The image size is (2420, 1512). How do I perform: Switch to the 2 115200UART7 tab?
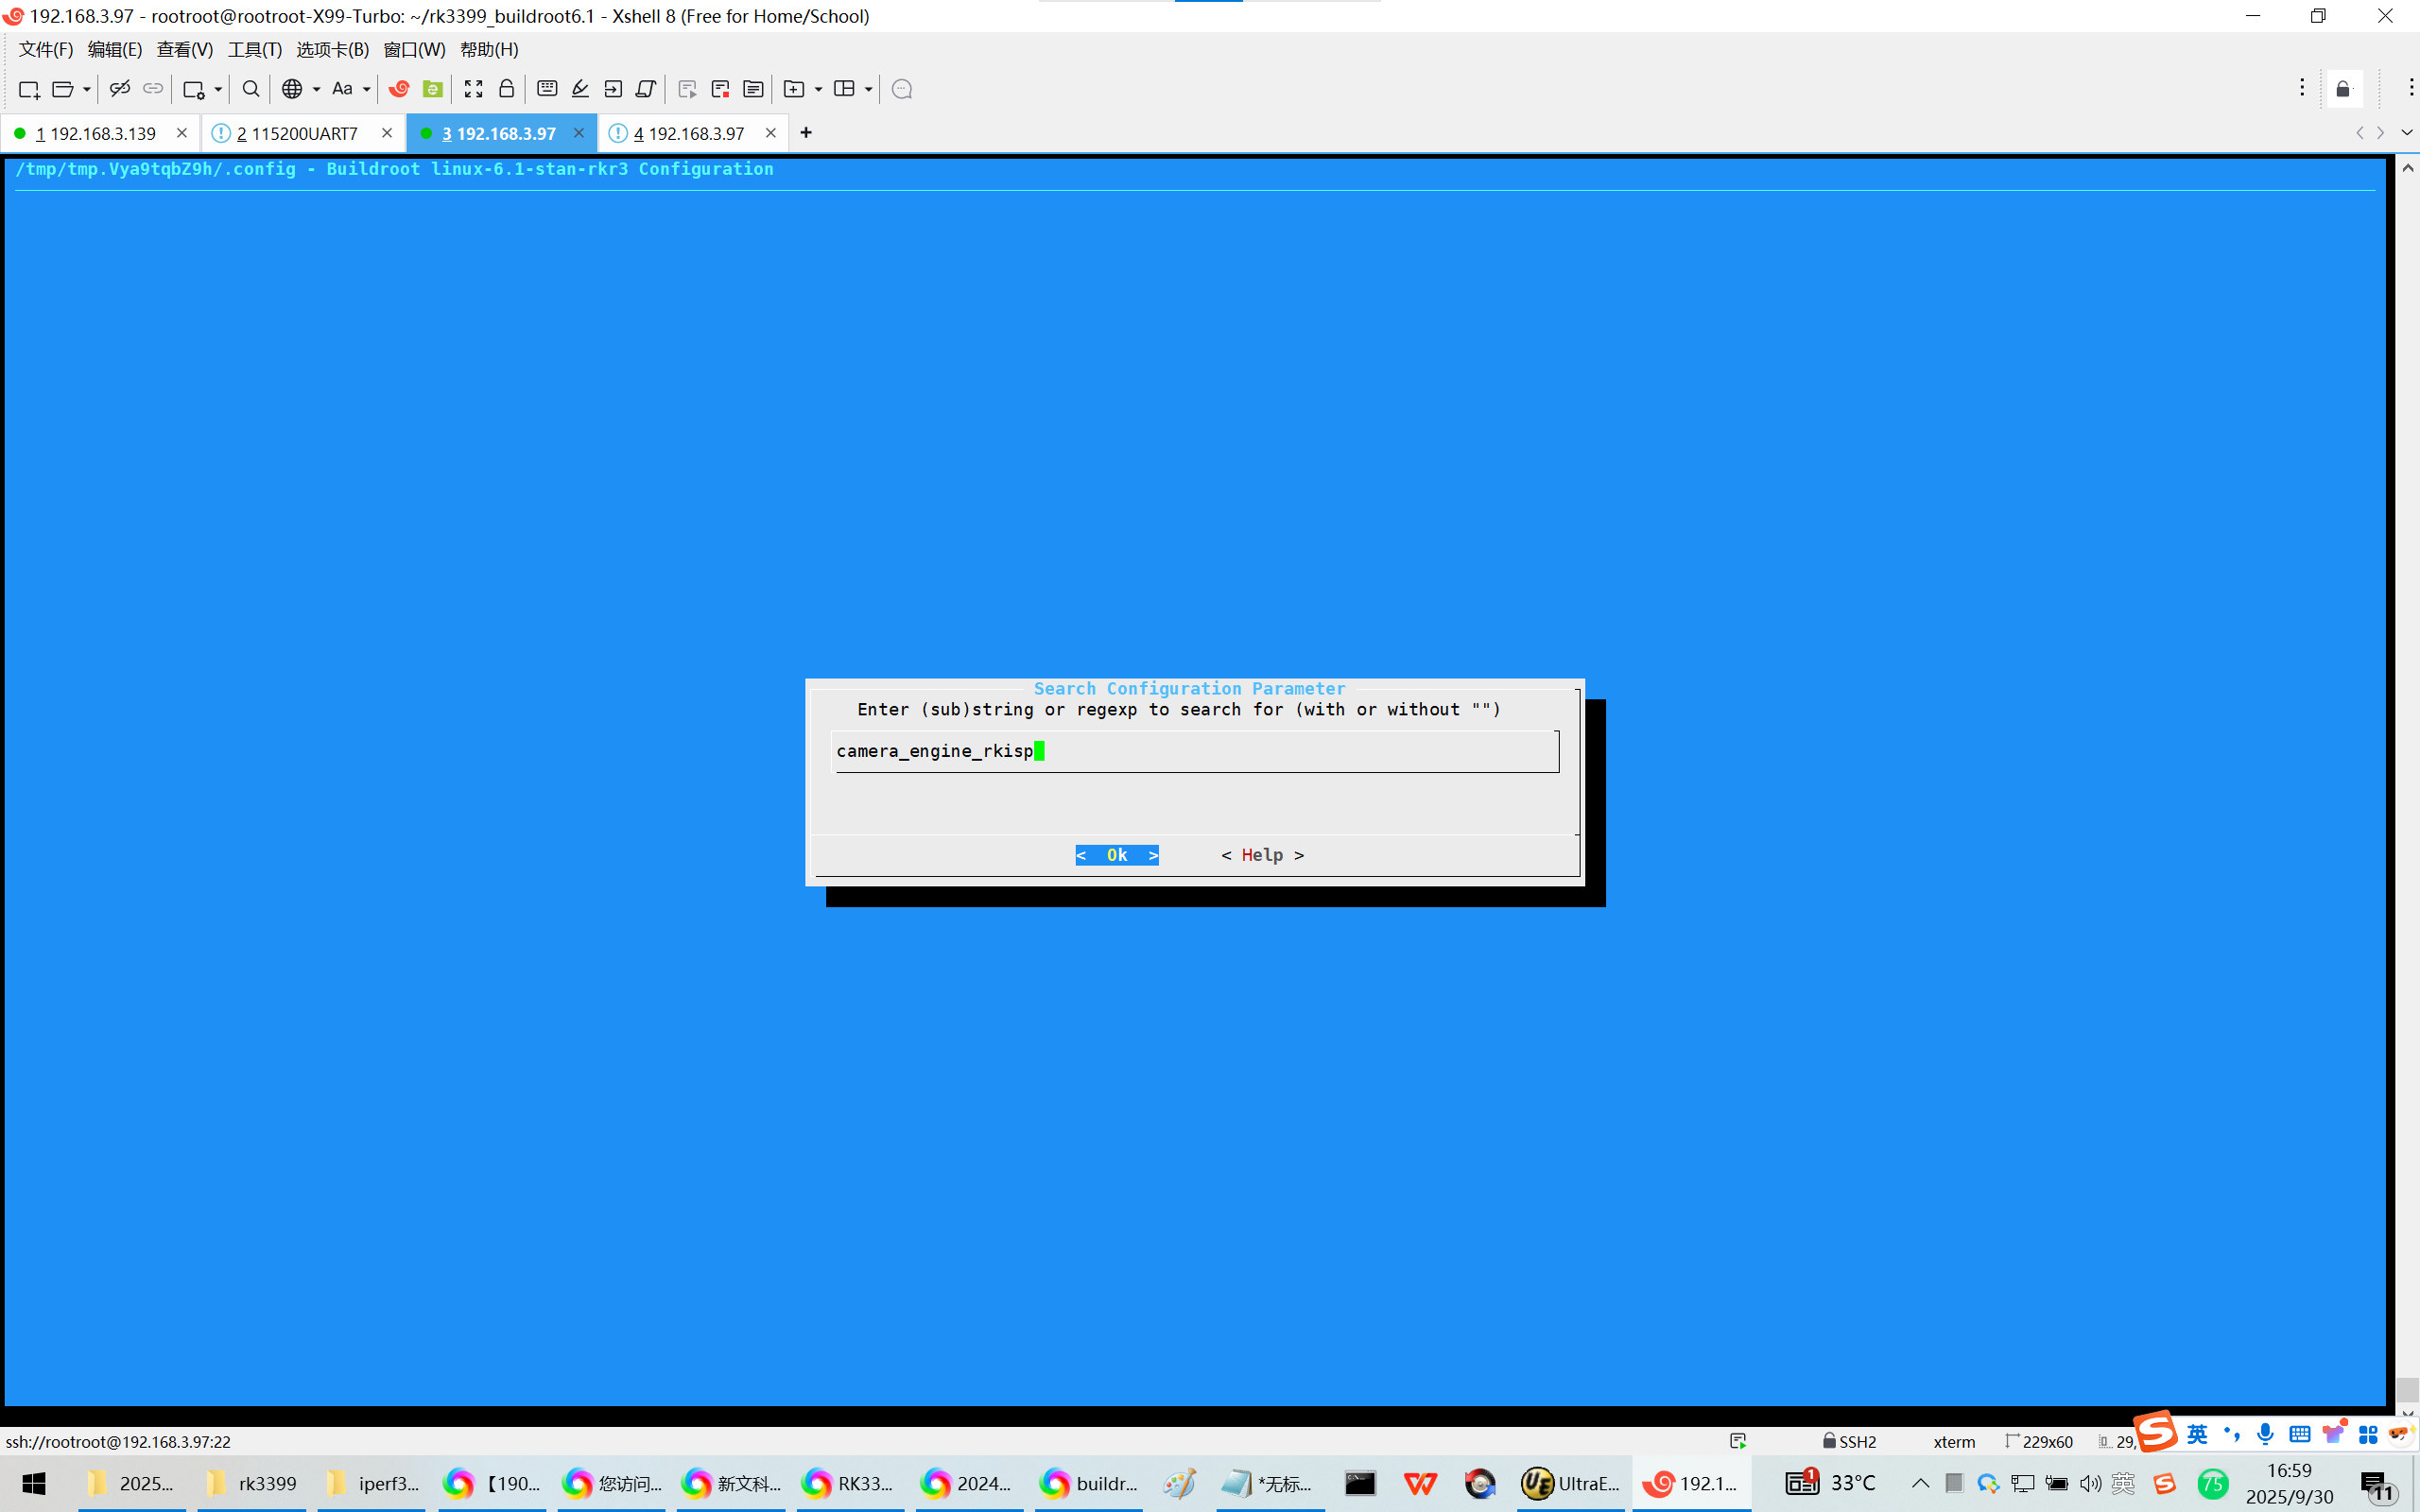pyautogui.click(x=297, y=133)
